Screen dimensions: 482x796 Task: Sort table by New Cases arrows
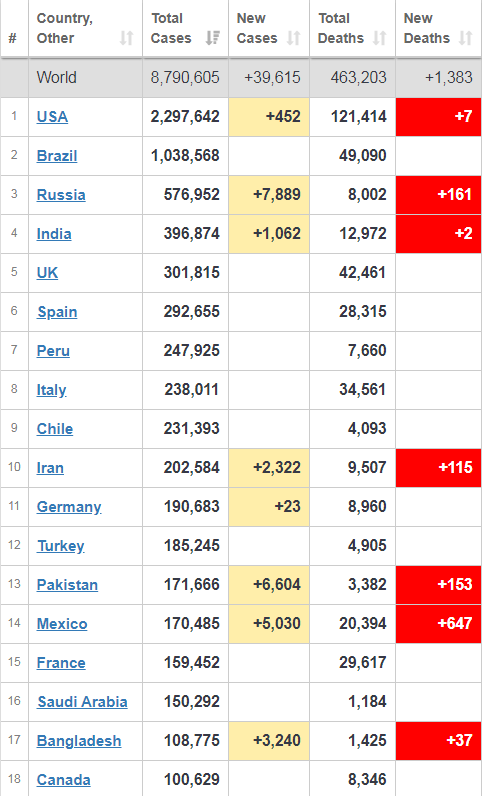(x=294, y=38)
